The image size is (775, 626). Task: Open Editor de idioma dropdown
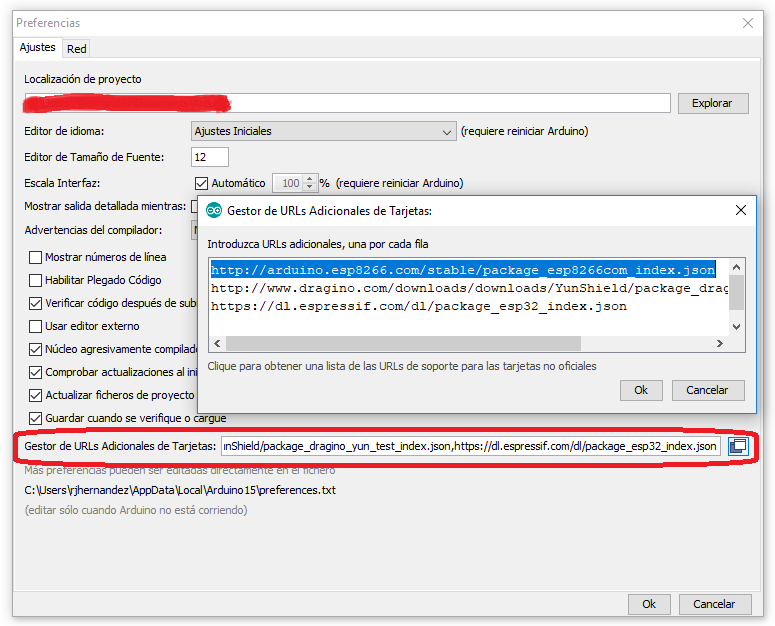[323, 131]
